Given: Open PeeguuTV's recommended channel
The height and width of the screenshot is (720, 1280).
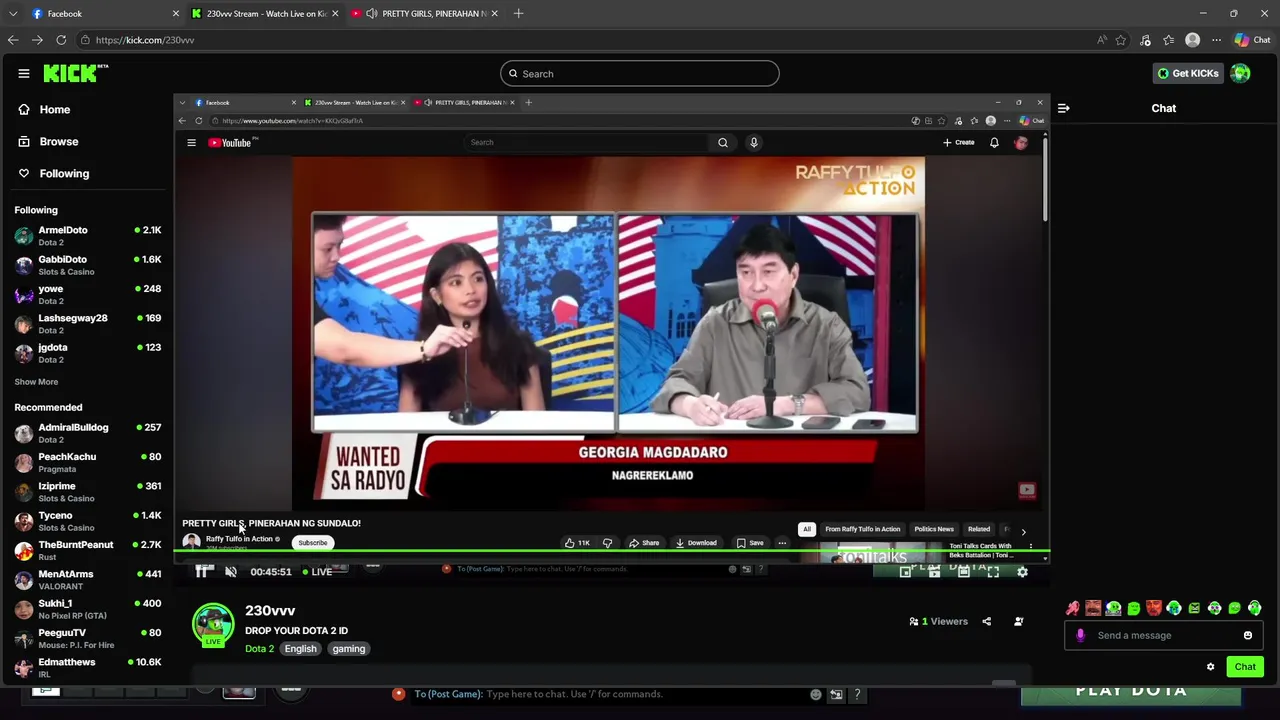Looking at the screenshot, I should [x=88, y=638].
